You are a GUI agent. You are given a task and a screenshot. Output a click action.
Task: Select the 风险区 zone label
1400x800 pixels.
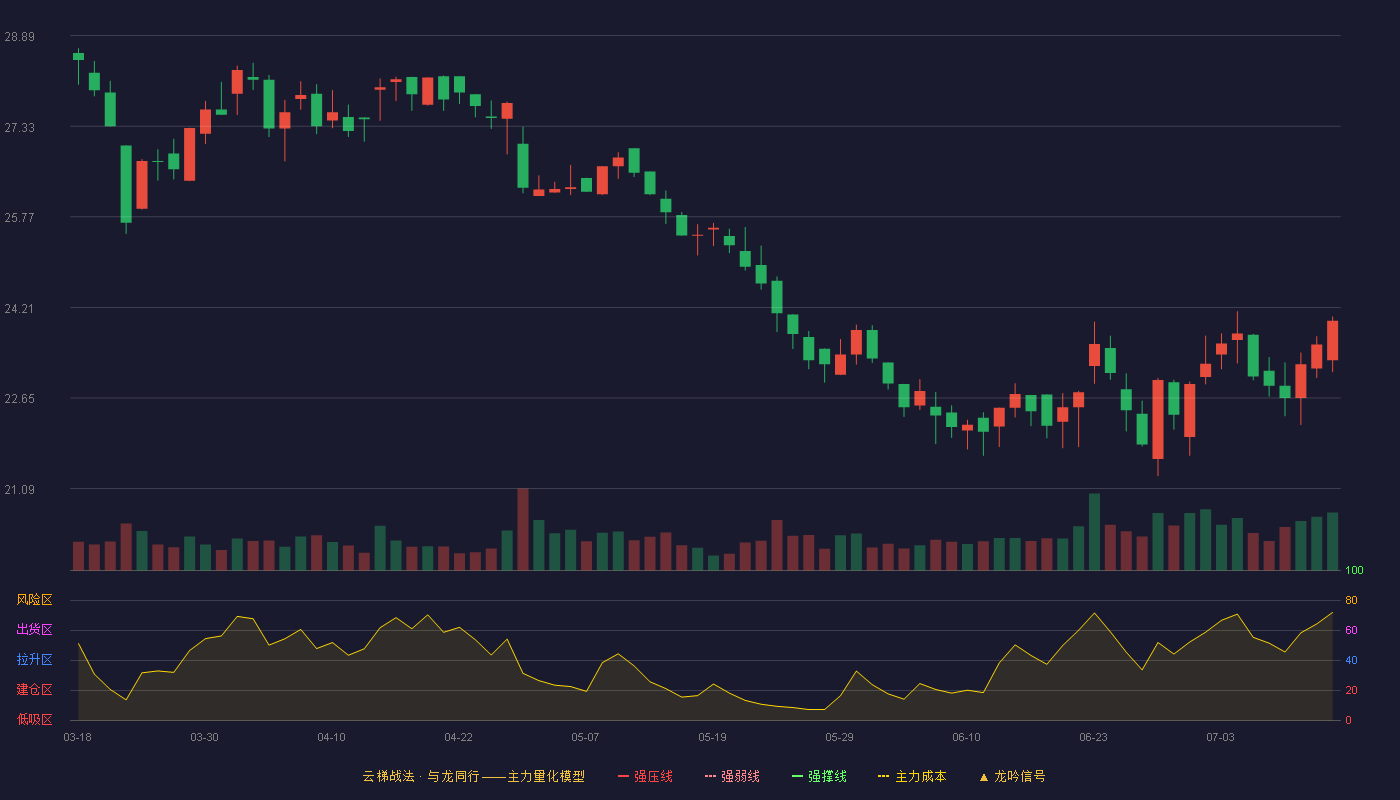pyautogui.click(x=34, y=600)
